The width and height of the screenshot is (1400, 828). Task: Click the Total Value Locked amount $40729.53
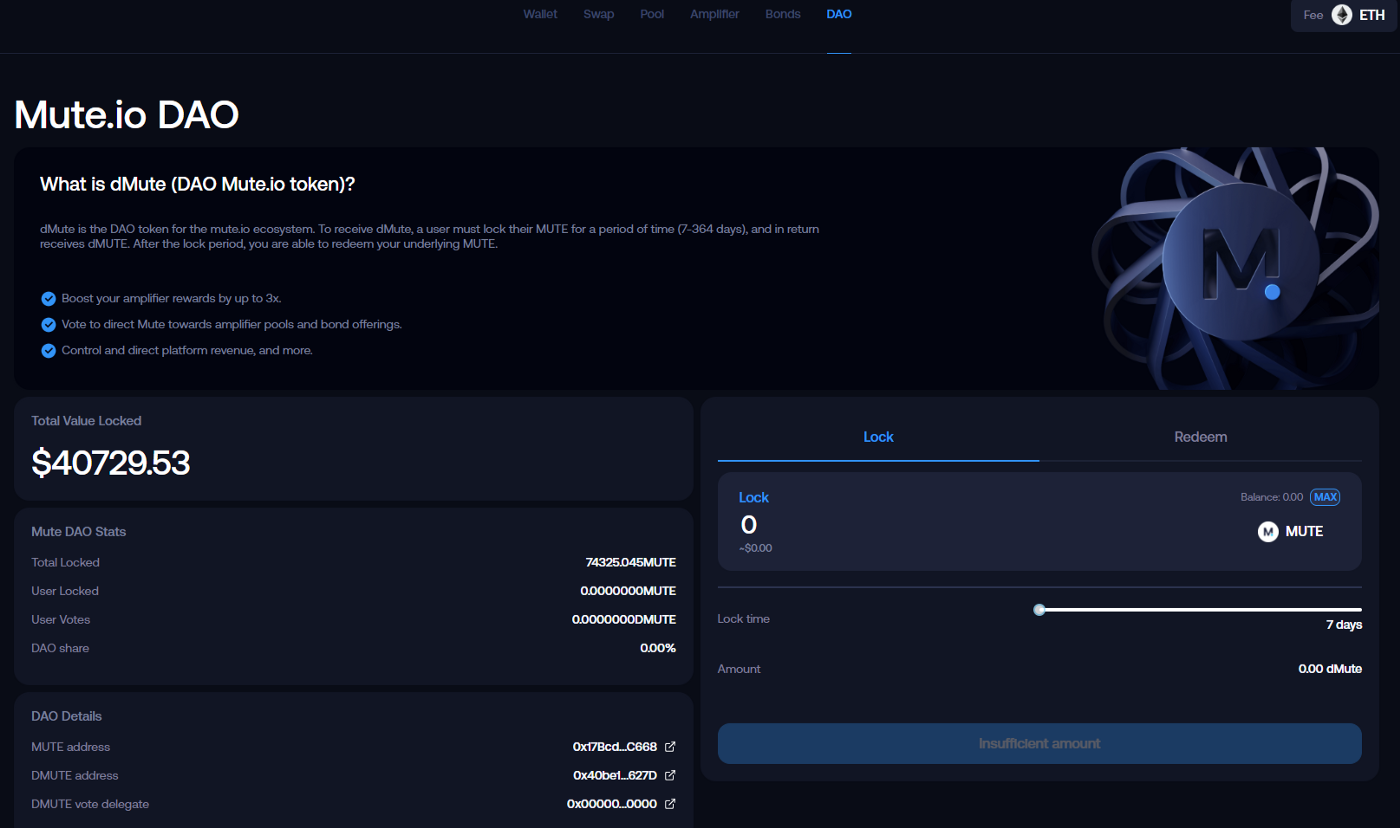pyautogui.click(x=111, y=463)
